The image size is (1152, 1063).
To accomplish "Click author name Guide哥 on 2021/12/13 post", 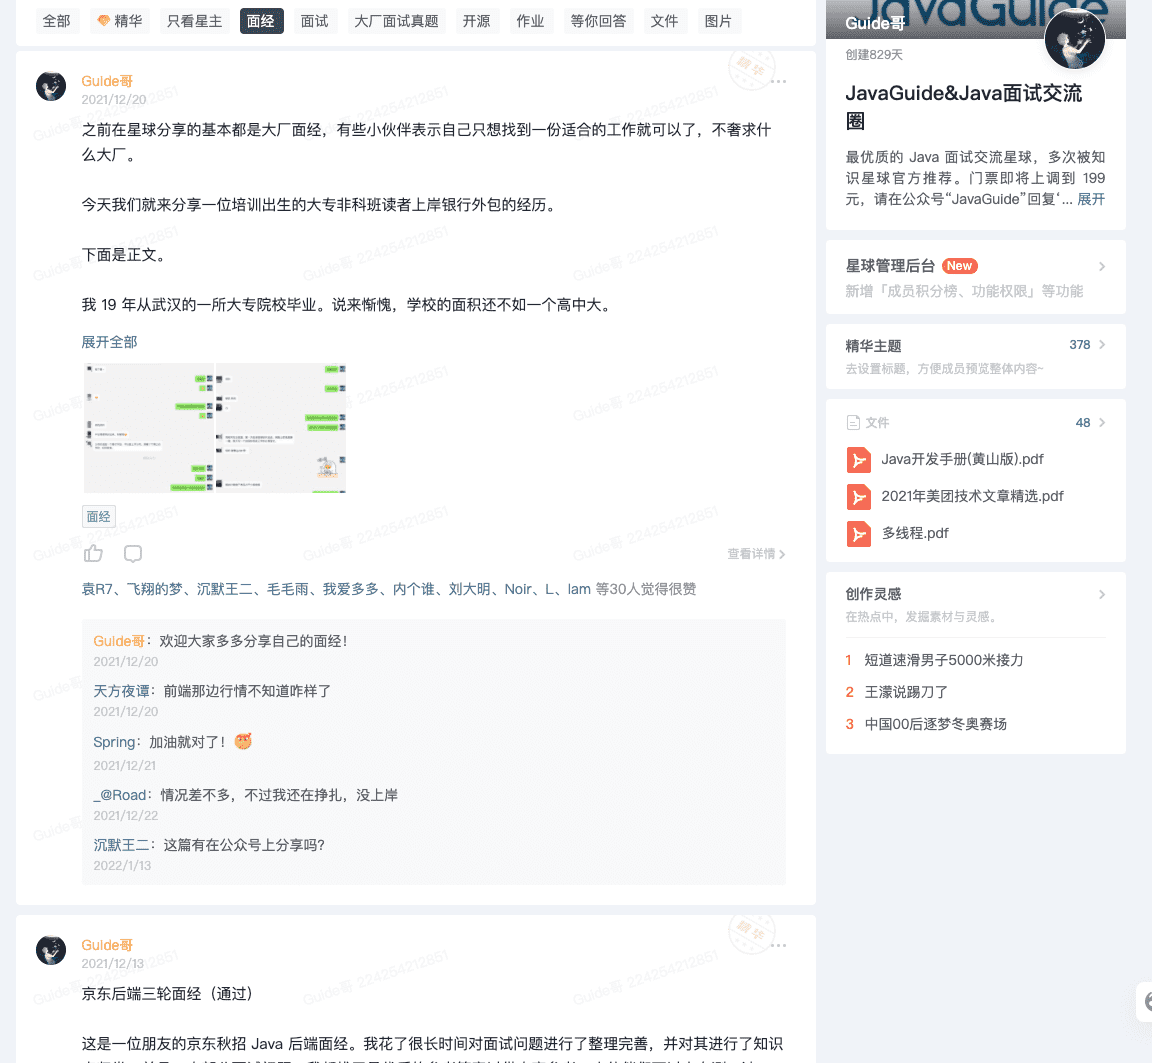I will [x=107, y=945].
